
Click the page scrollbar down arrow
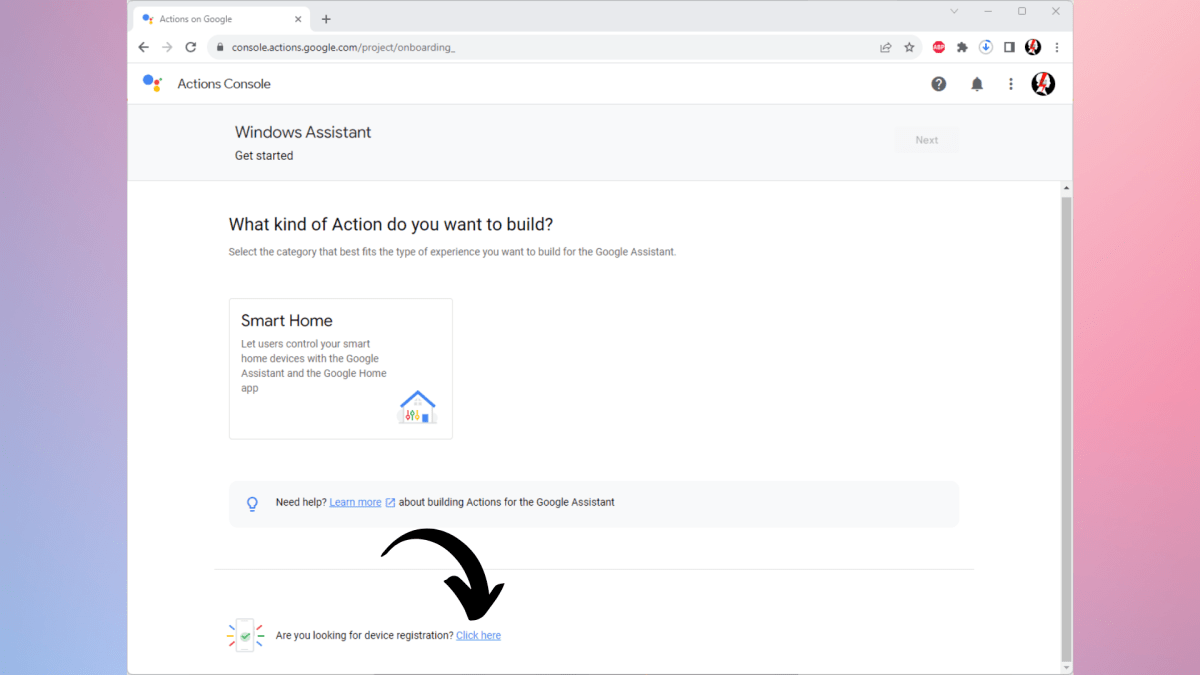pos(1066,667)
